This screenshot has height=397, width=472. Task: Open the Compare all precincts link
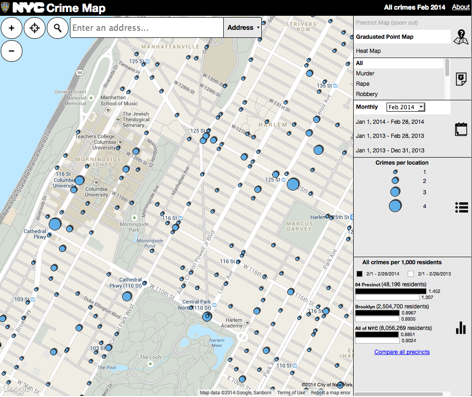[x=402, y=352]
